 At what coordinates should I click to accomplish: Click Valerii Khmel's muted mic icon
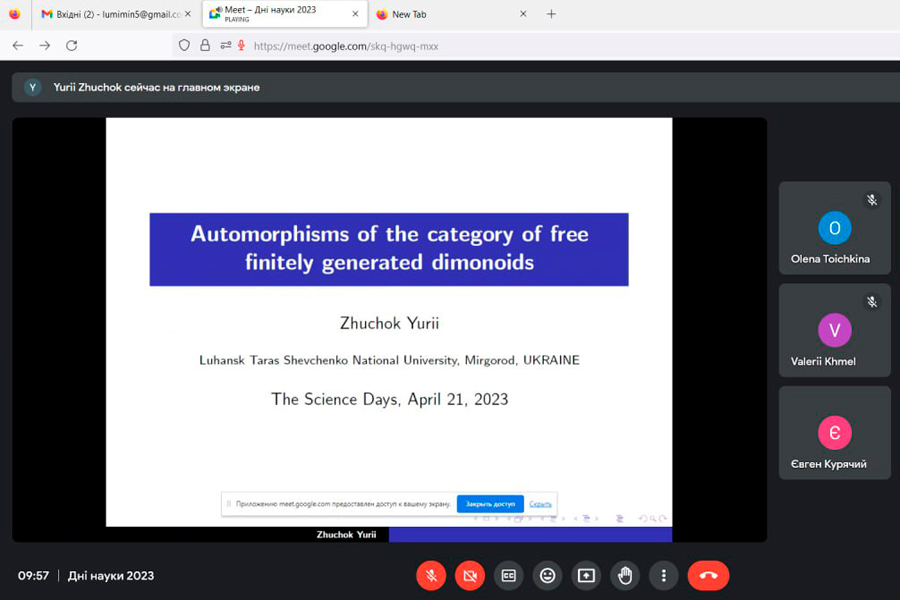click(872, 301)
